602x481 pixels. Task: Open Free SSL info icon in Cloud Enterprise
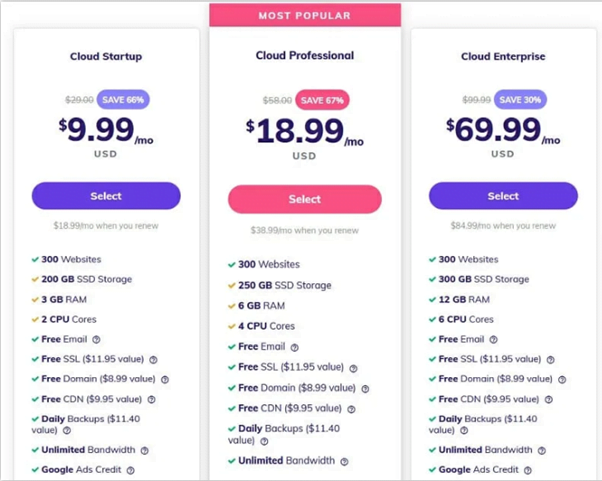point(550,360)
